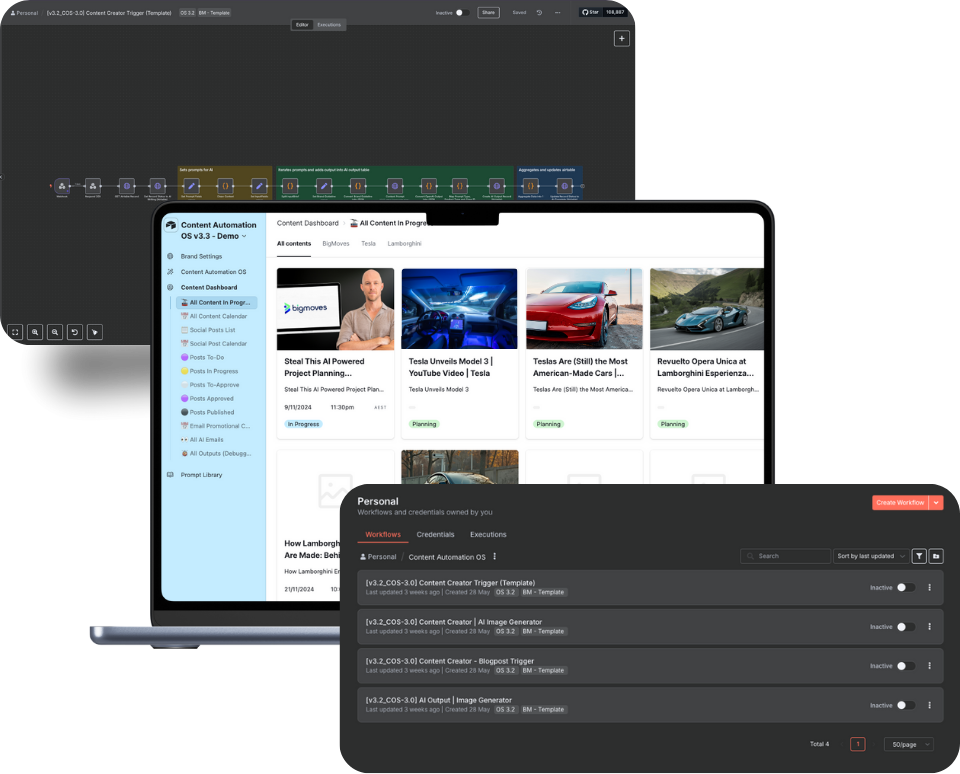Toggle active switch in workflow editor header
Screen dimensions: 960x774
coord(462,13)
